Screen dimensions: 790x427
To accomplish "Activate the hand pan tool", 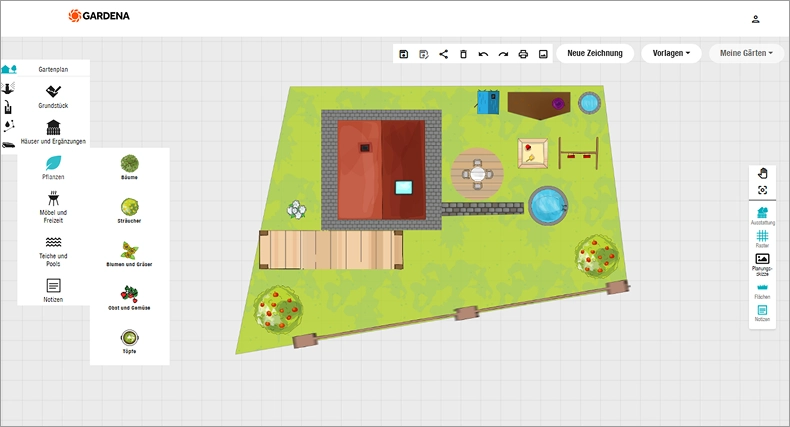I will (762, 174).
